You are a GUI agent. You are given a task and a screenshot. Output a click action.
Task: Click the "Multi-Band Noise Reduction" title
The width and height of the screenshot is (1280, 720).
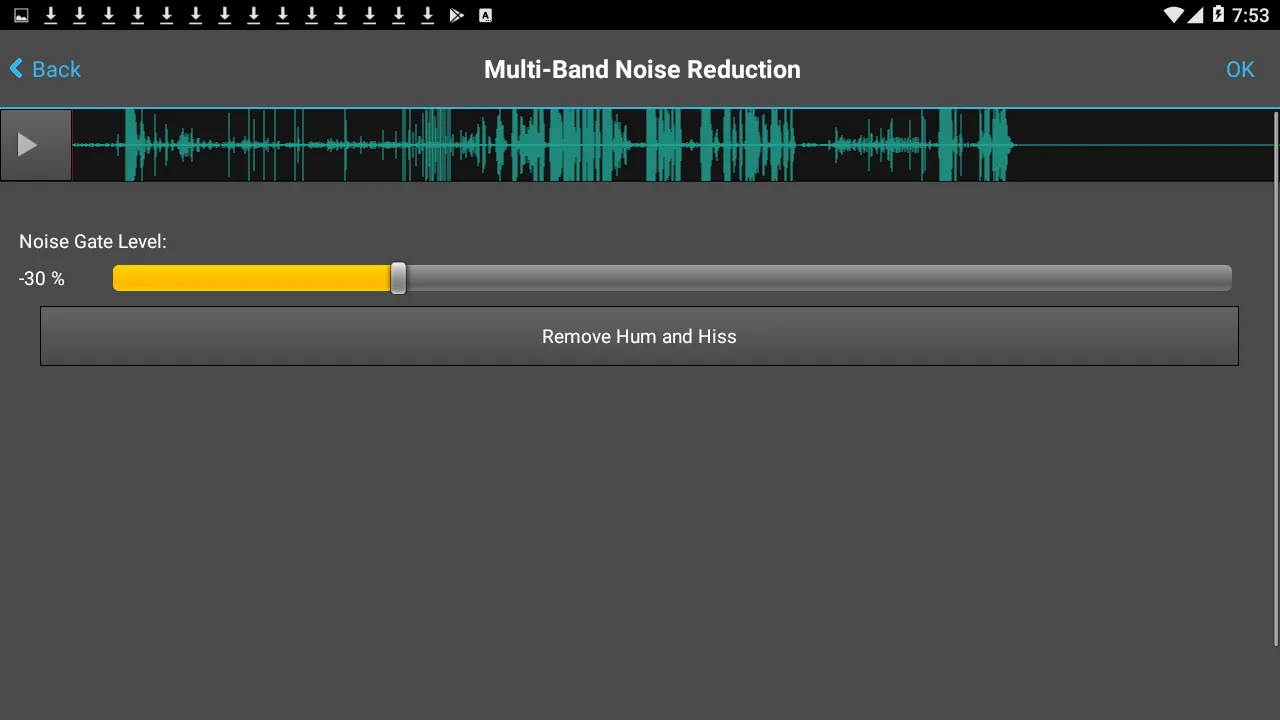coord(642,69)
